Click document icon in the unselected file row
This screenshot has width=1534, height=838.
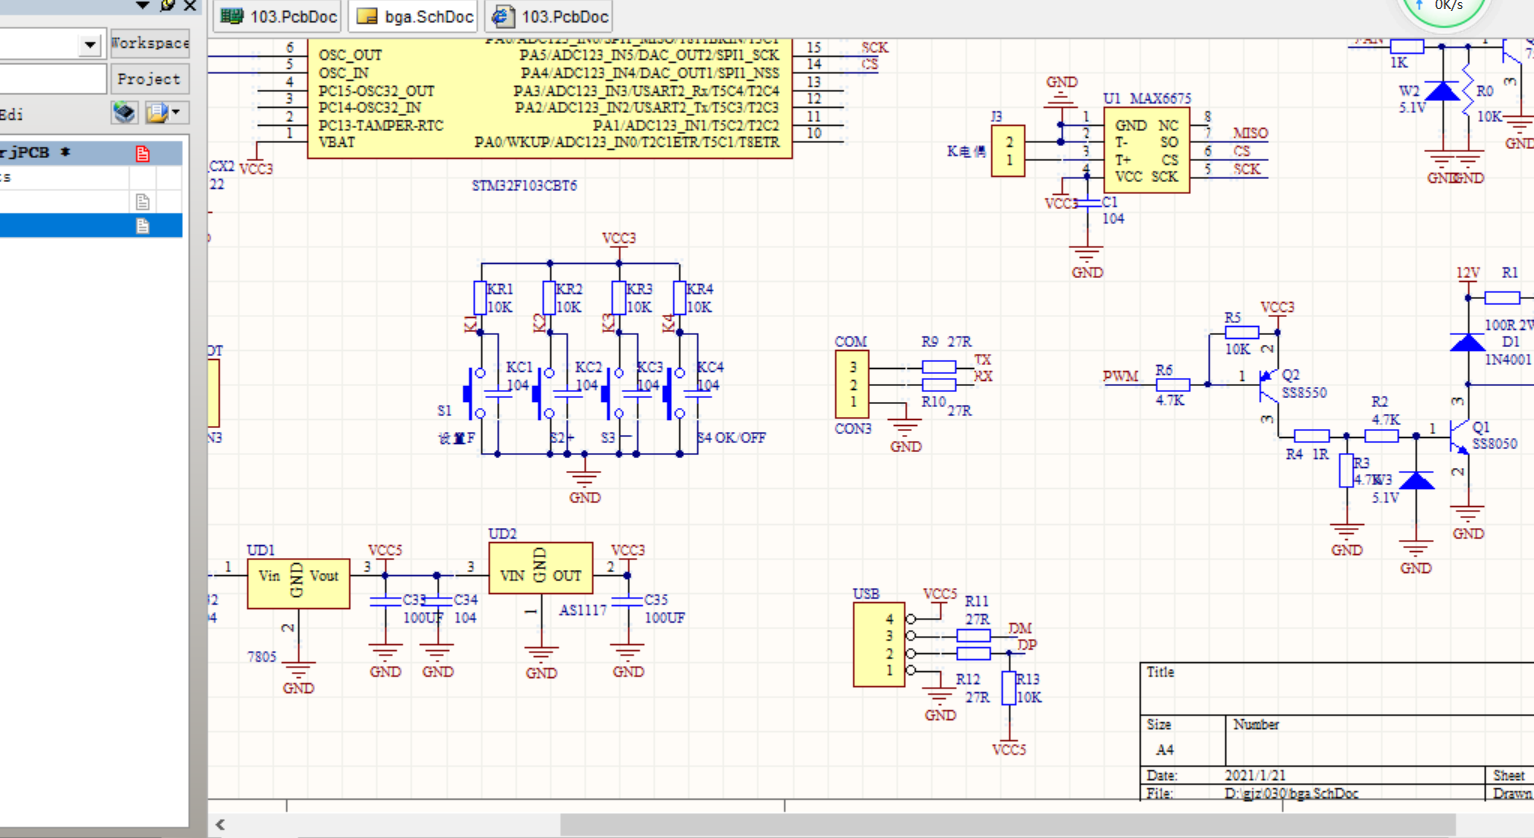143,202
